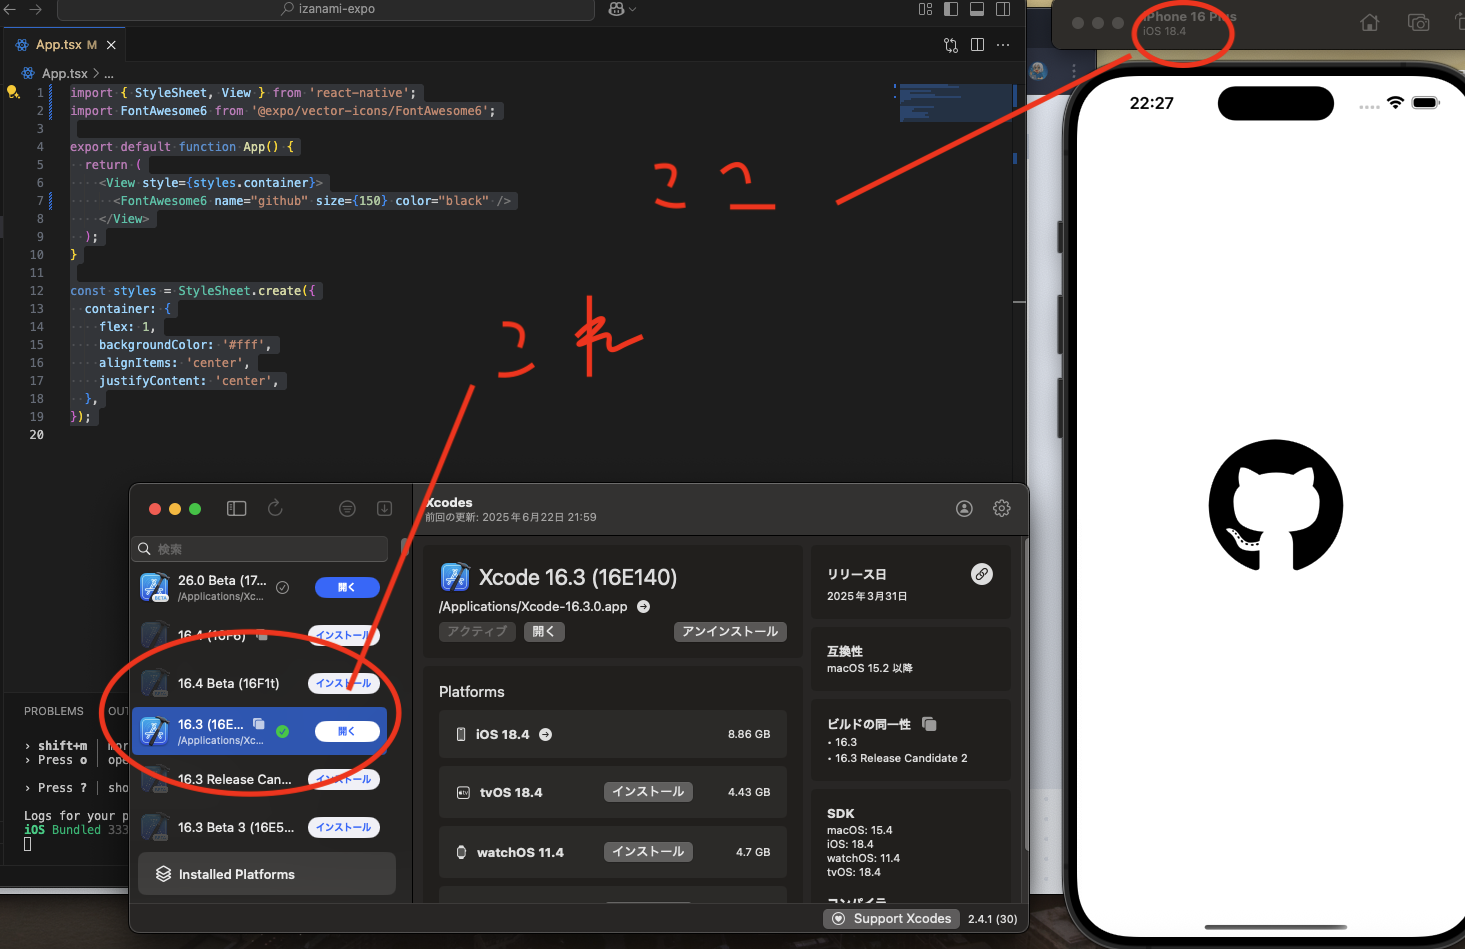Click the Support Xcodes button

(x=892, y=919)
